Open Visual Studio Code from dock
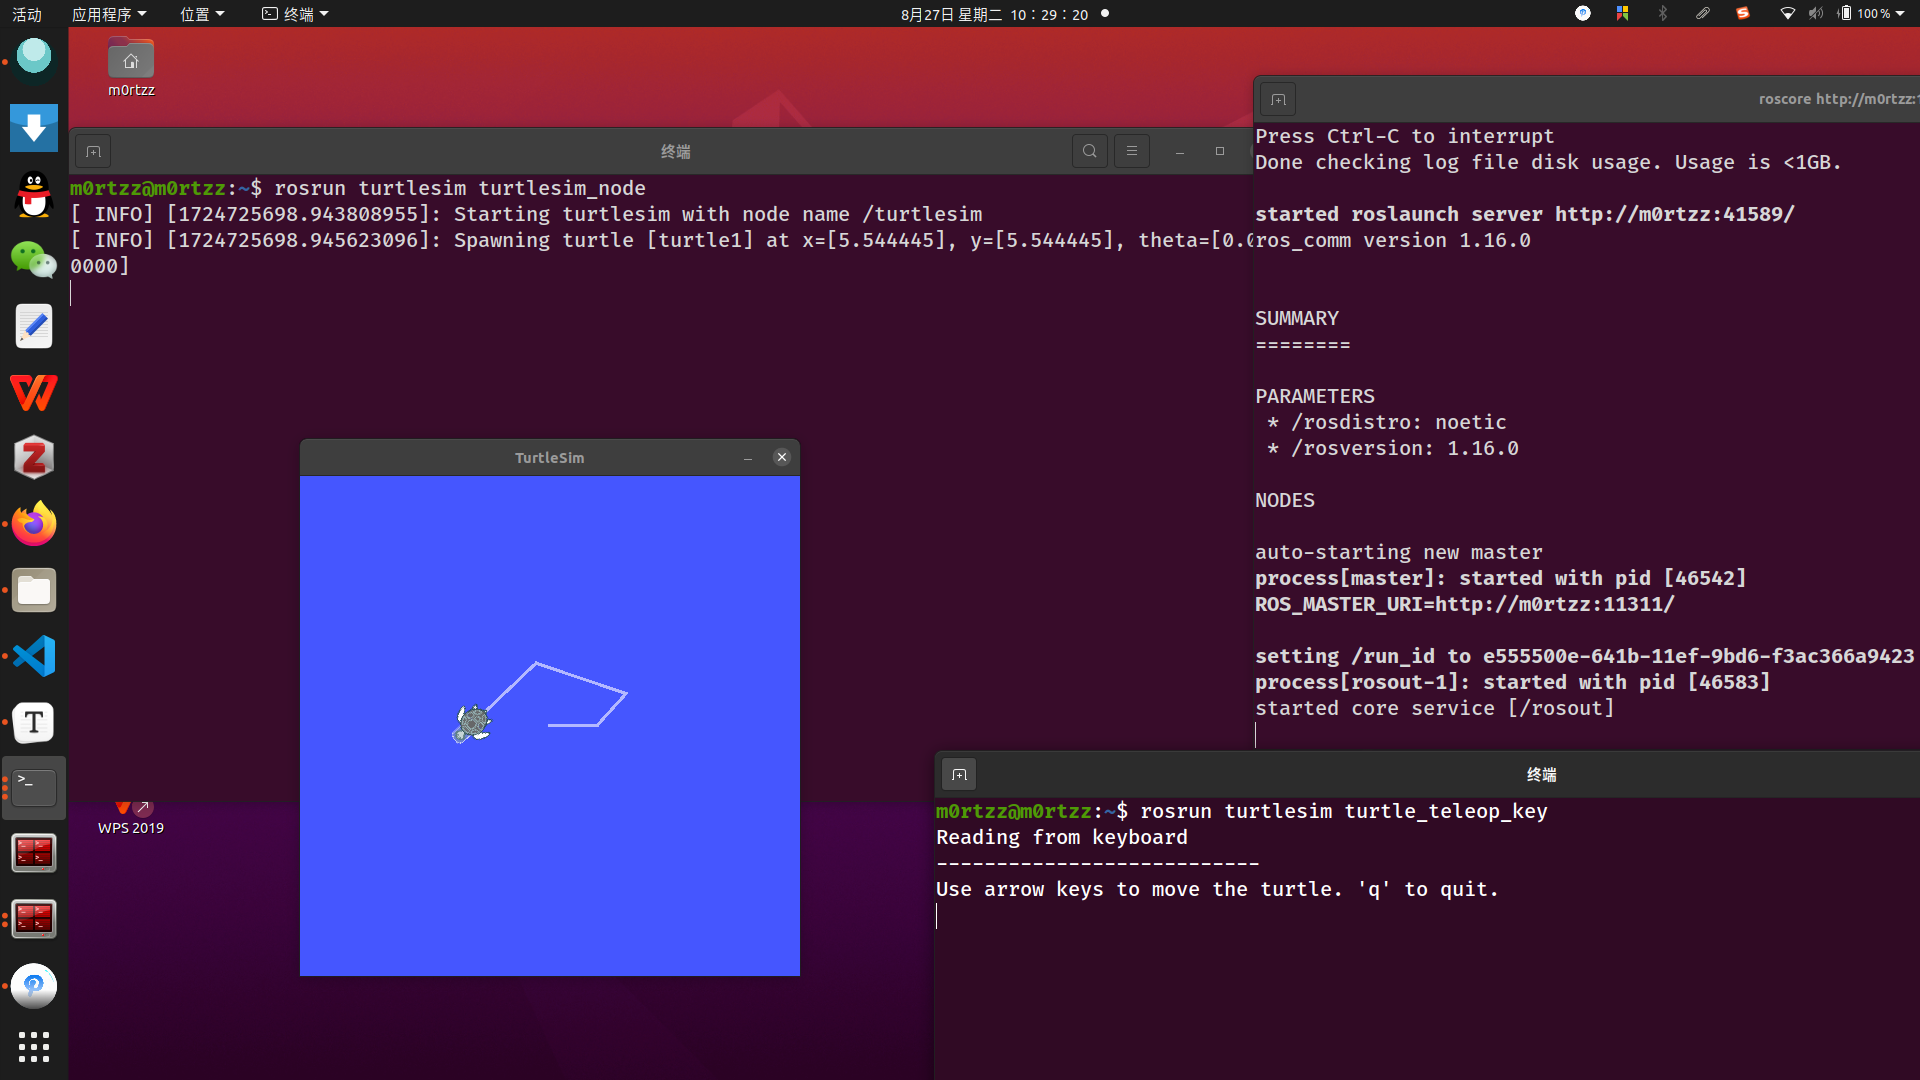Screen dimensions: 1920x1080 (34, 657)
